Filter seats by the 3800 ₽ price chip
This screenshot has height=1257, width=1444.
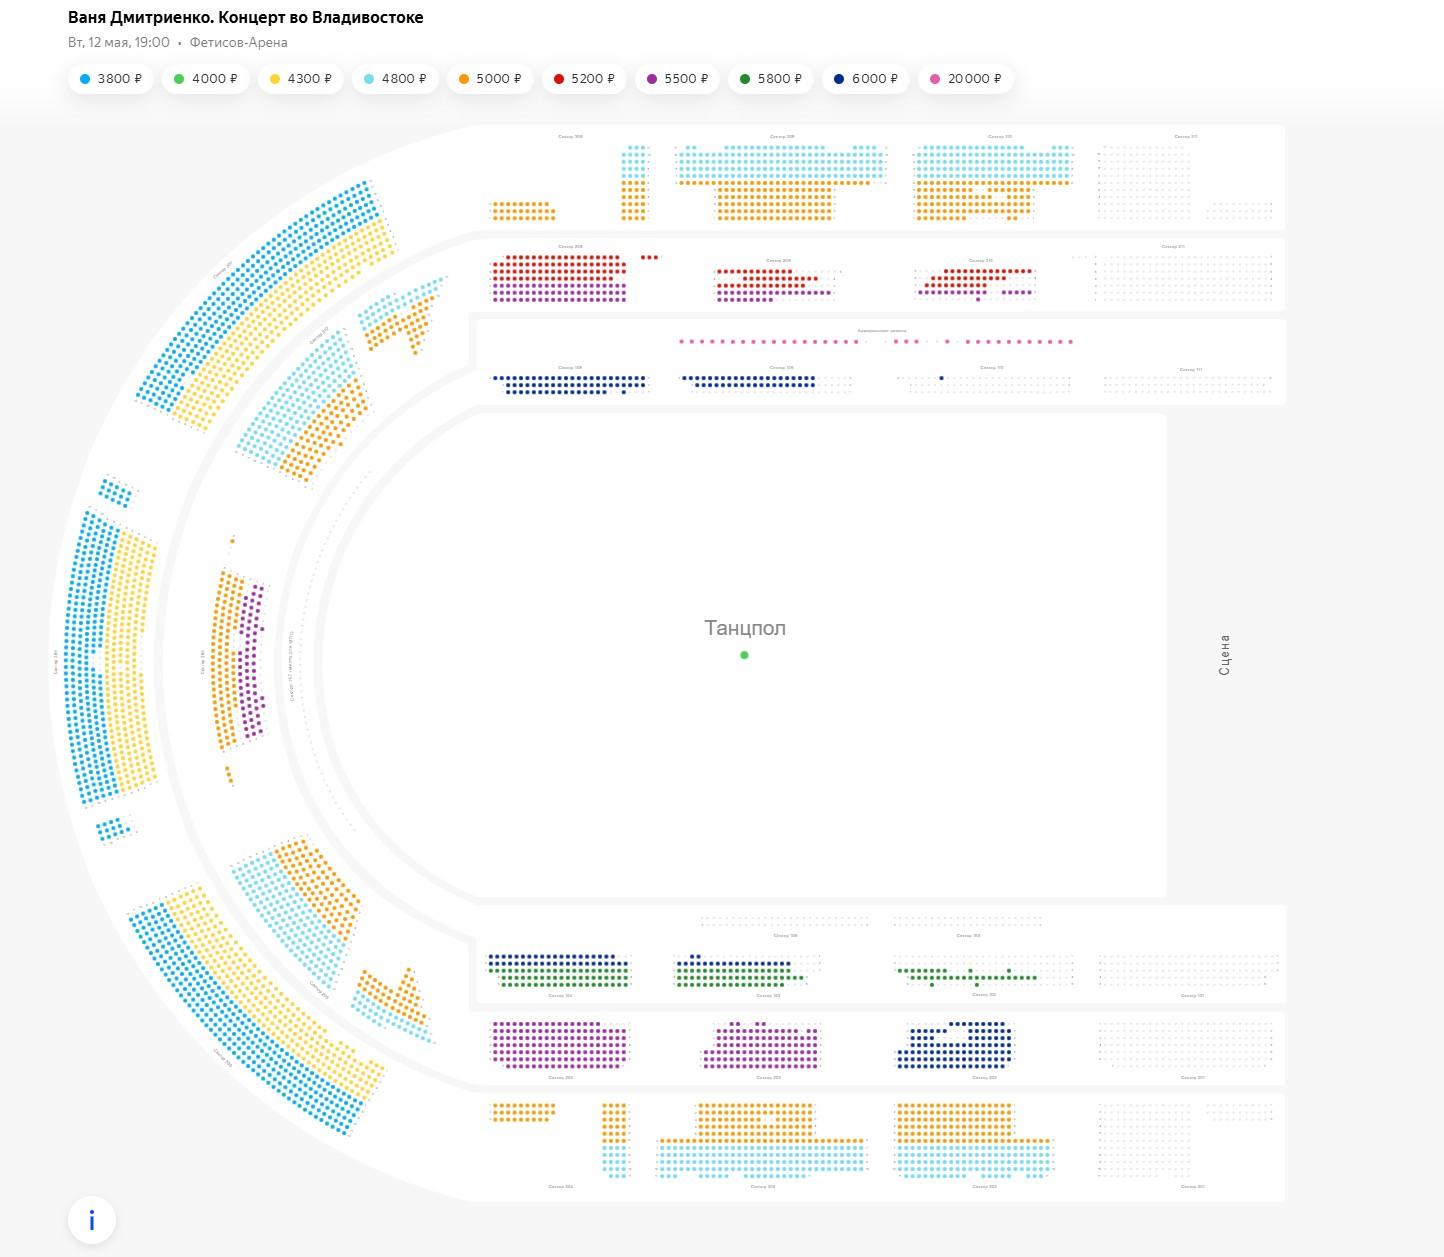point(110,79)
